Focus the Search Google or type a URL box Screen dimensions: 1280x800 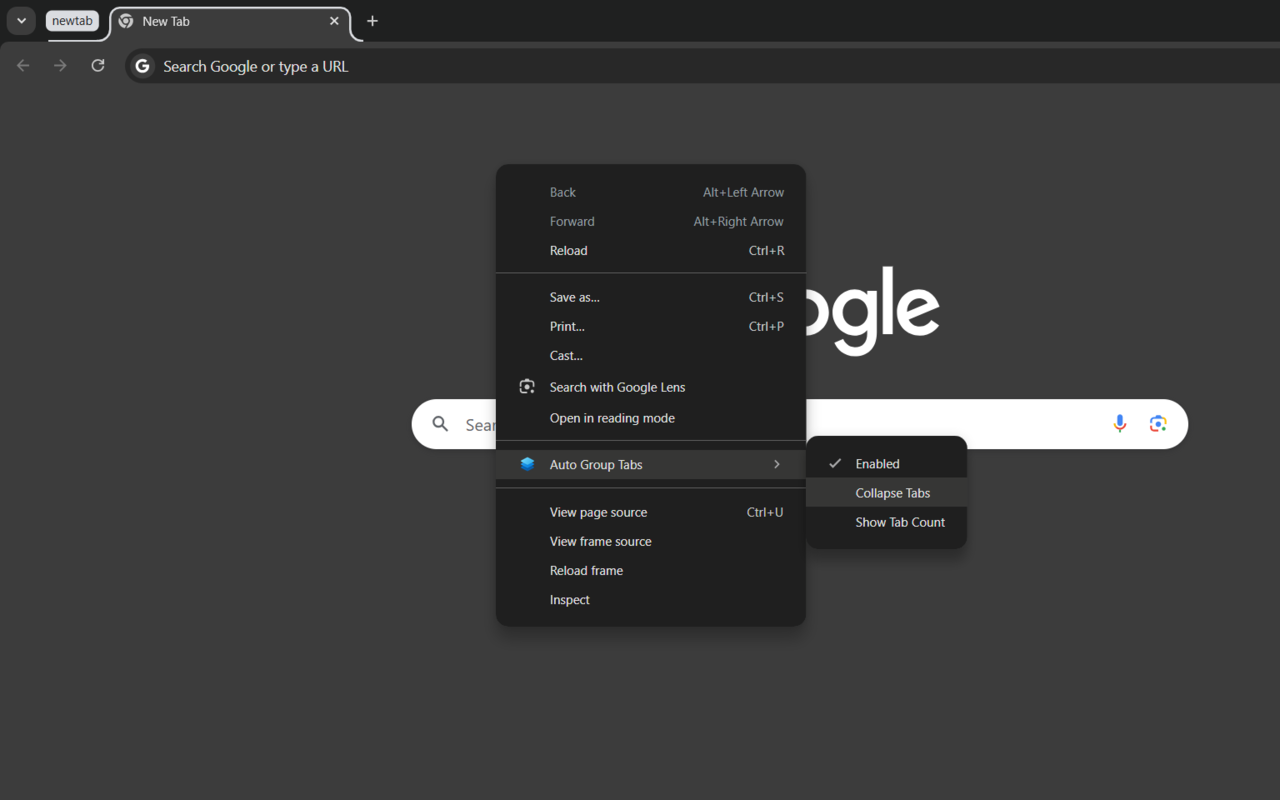[x=700, y=66]
